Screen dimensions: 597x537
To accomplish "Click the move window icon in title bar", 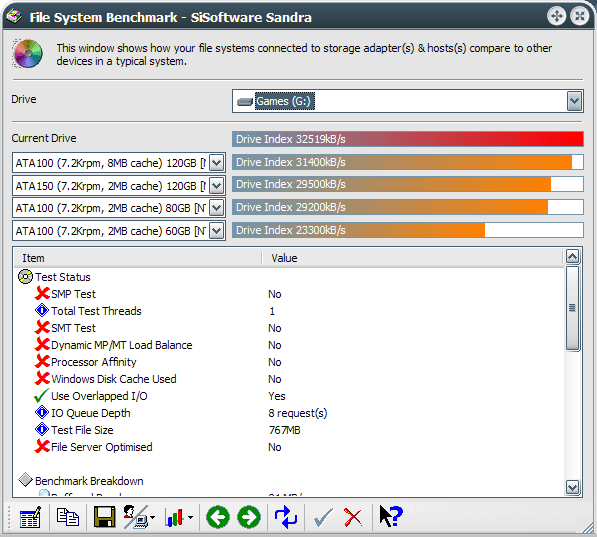I will (x=556, y=16).
